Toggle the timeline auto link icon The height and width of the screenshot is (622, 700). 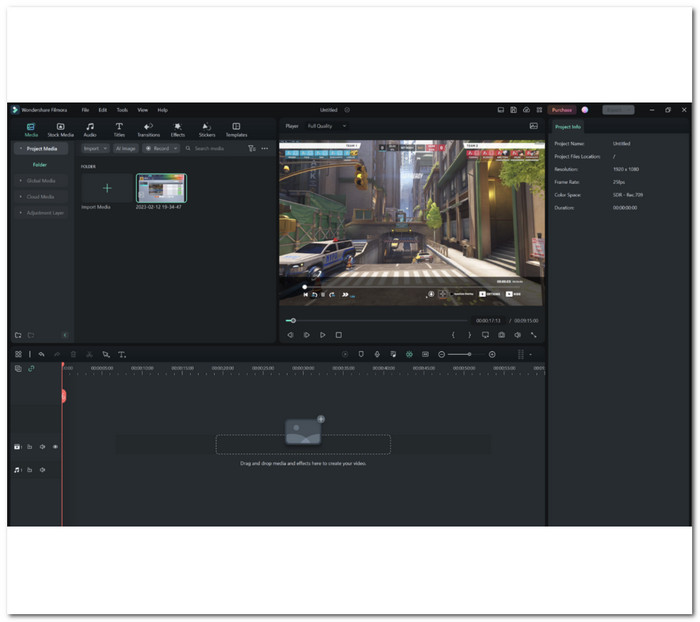click(x=31, y=368)
